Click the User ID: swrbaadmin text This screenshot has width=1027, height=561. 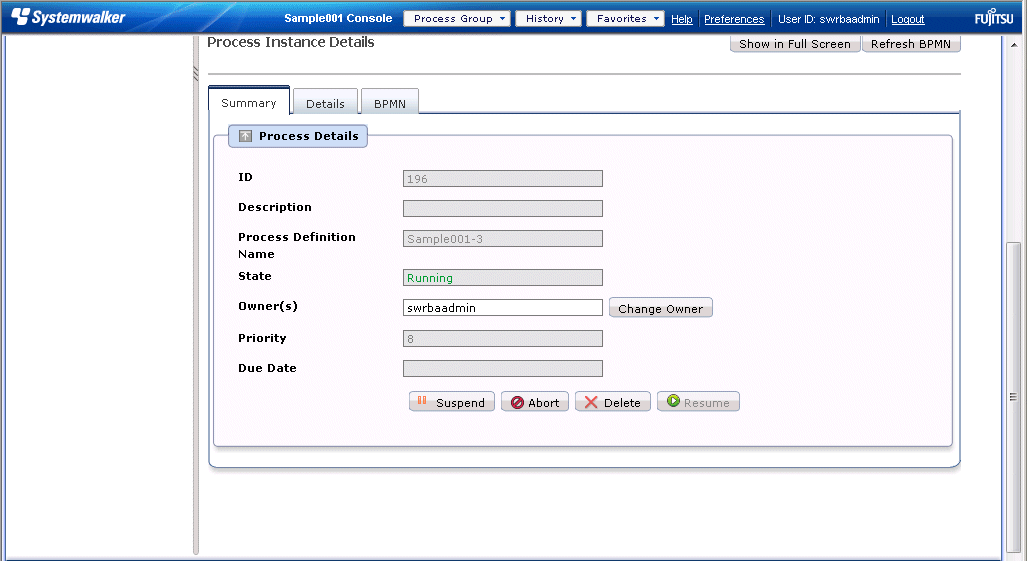829,19
